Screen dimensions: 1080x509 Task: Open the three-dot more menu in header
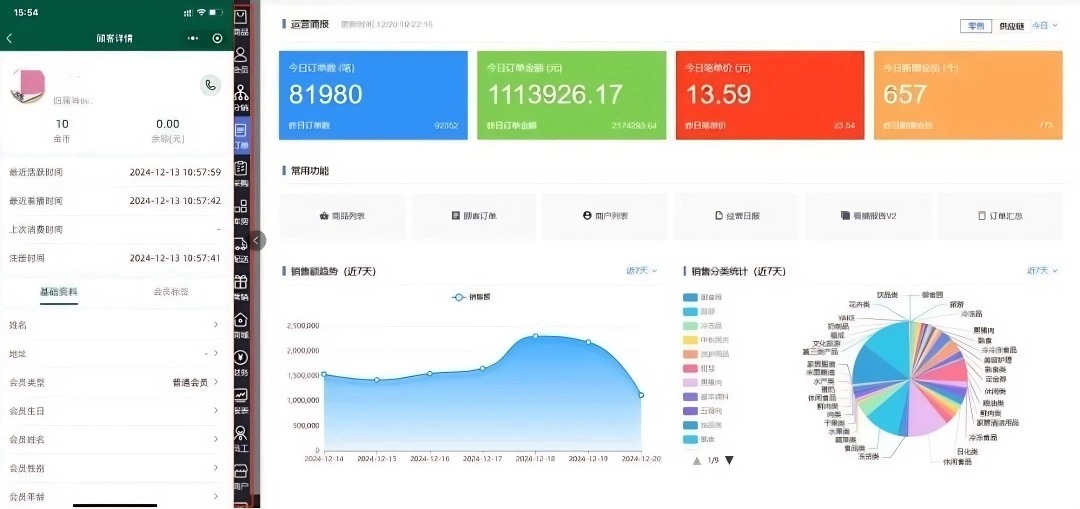click(193, 38)
